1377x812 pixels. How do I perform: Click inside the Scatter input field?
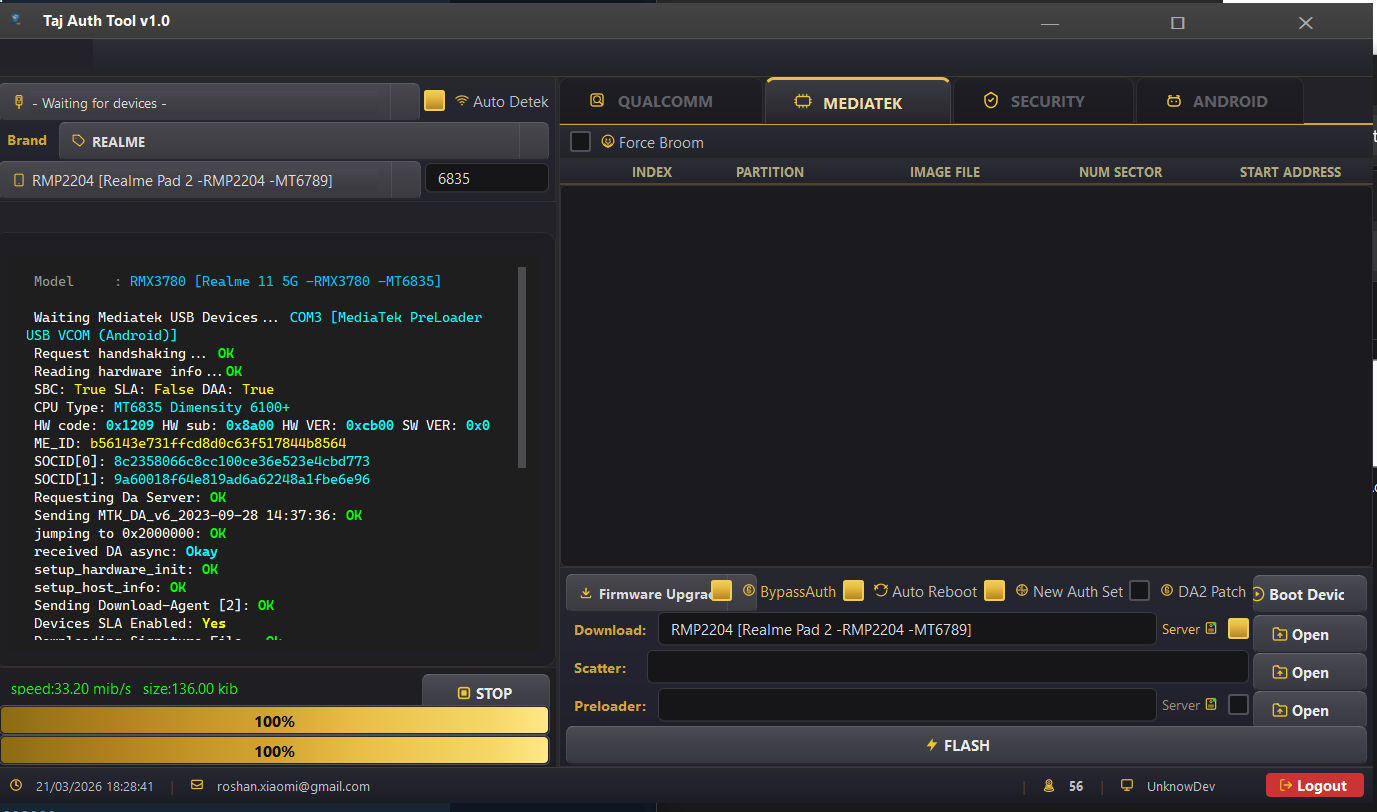(x=948, y=667)
